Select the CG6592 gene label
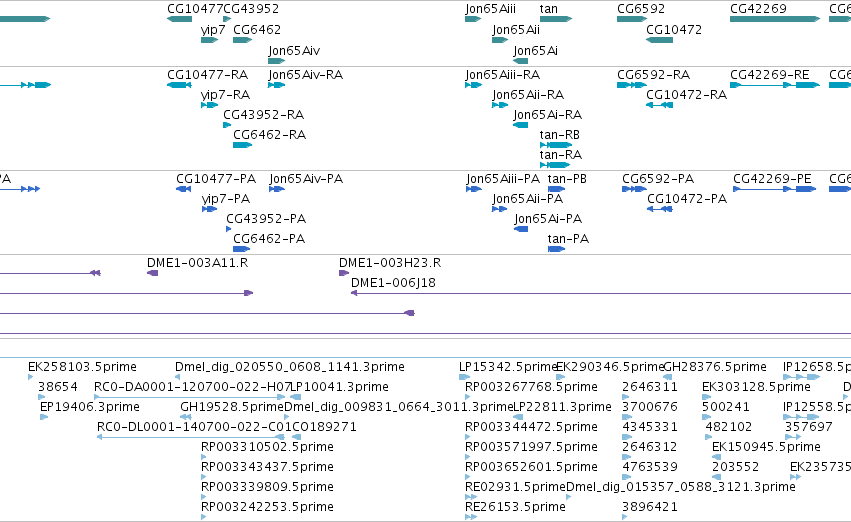This screenshot has width=851, height=522. pos(640,9)
